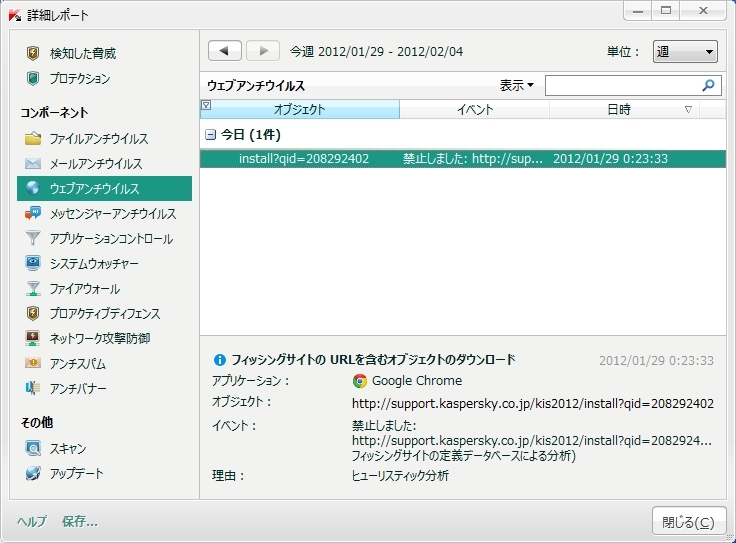Click the ウェブアンチウイルス globe icon
The image size is (736, 543).
click(33, 188)
